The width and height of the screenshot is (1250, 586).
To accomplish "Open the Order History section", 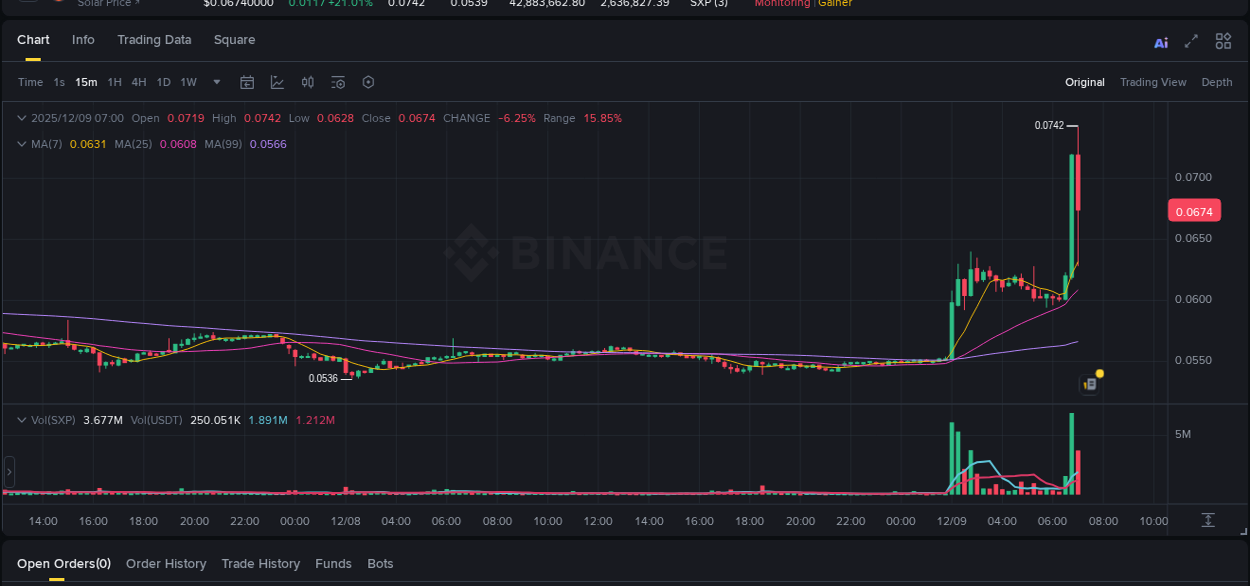I will pos(166,563).
